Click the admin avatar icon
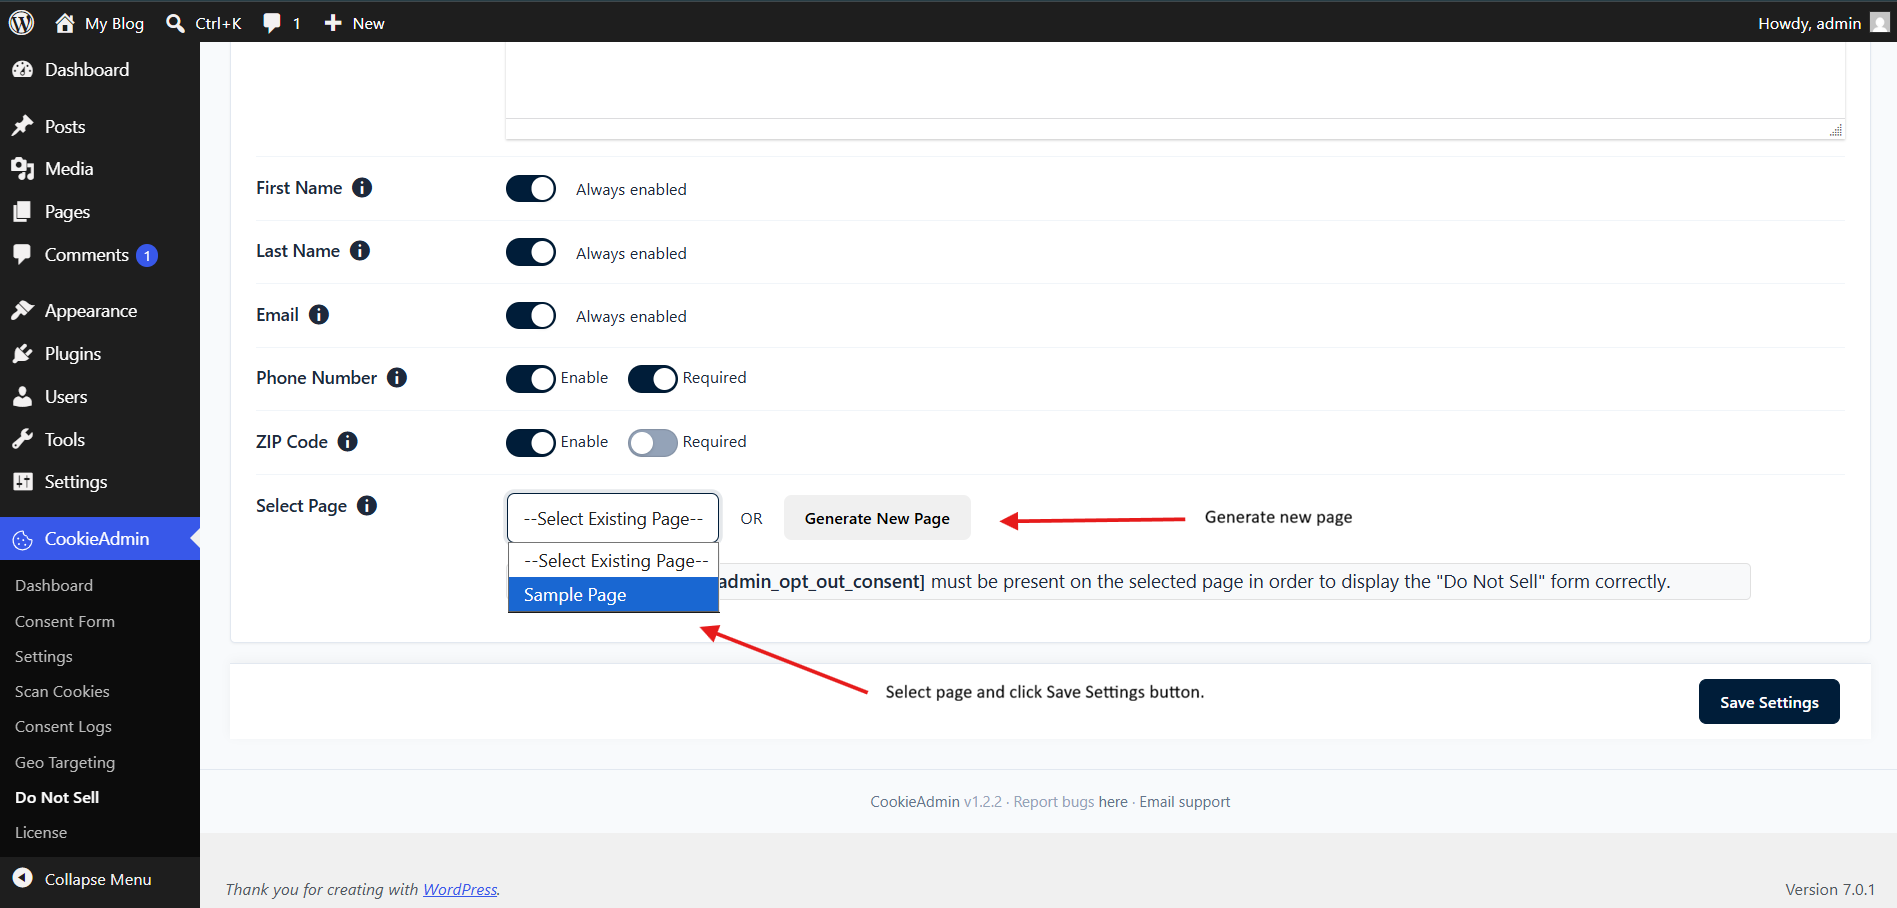The image size is (1897, 908). pyautogui.click(x=1879, y=23)
